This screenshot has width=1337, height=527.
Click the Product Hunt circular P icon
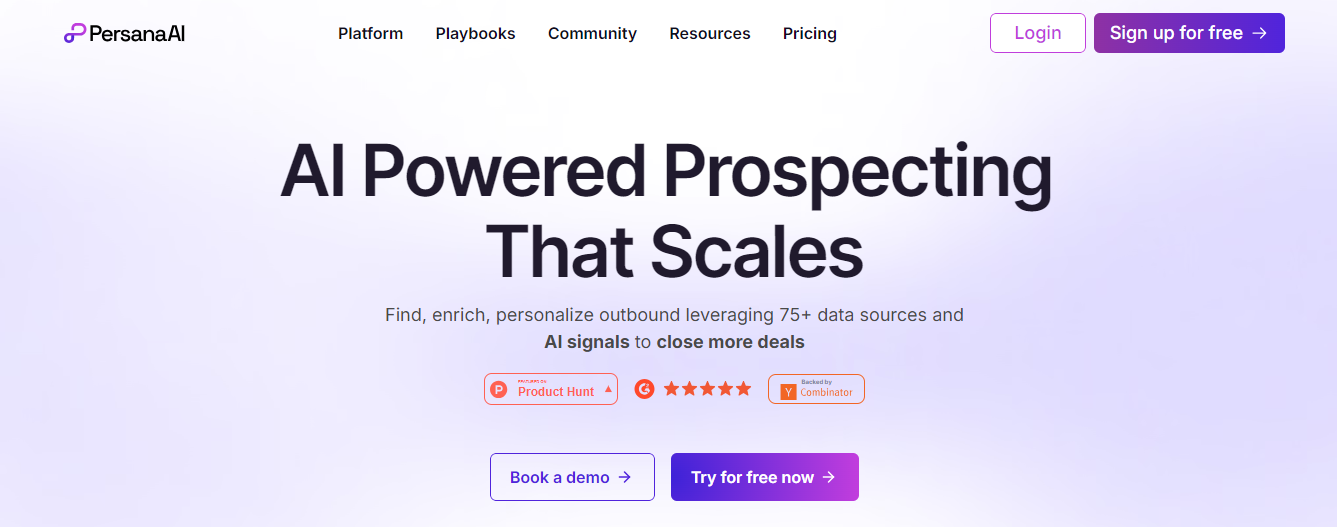click(x=499, y=390)
